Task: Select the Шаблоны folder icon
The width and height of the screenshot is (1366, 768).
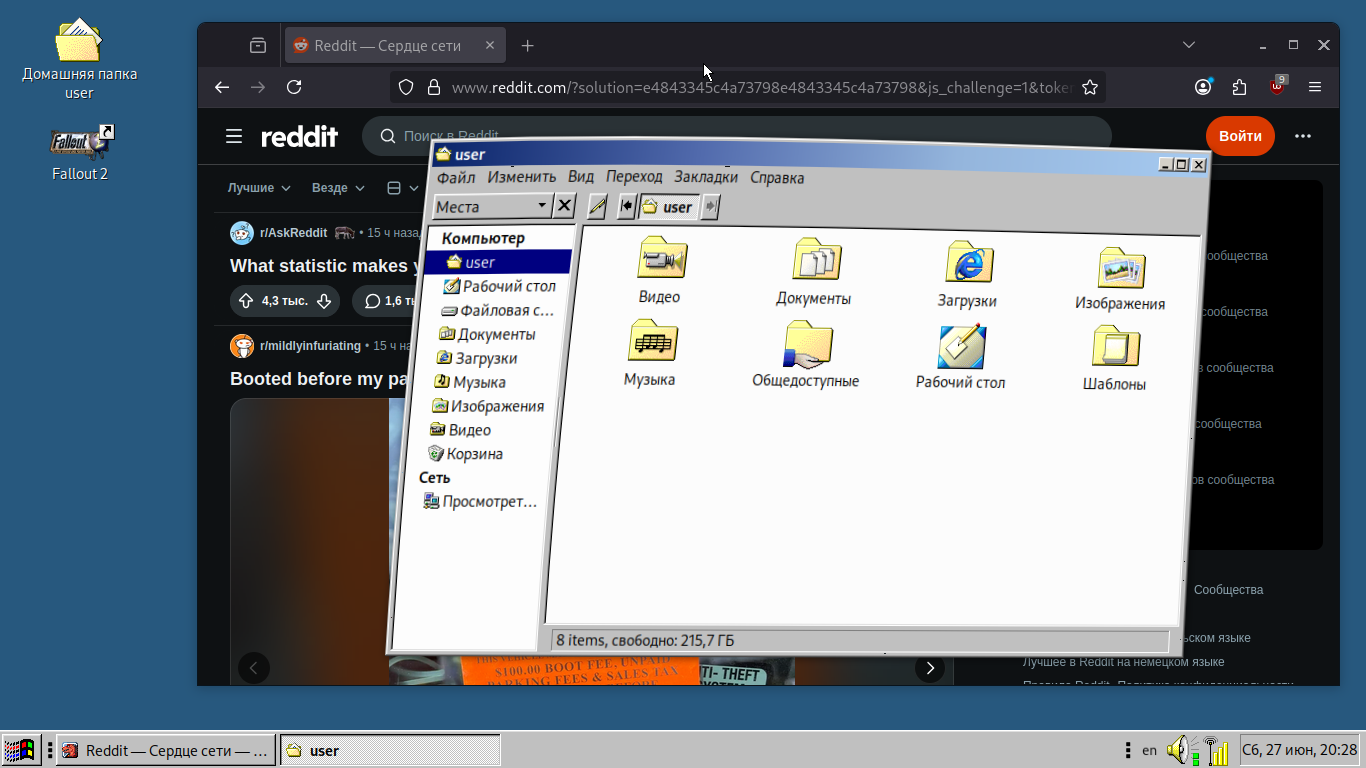Action: click(x=1115, y=358)
